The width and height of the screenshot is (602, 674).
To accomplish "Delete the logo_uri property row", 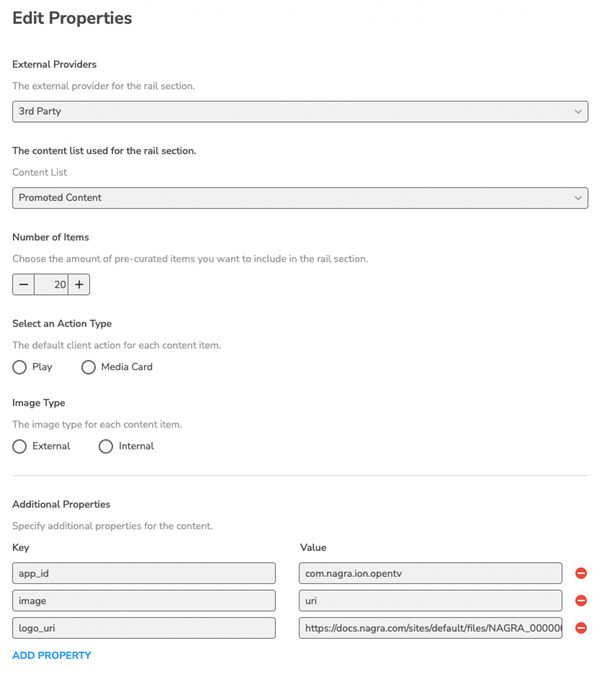I will (581, 628).
